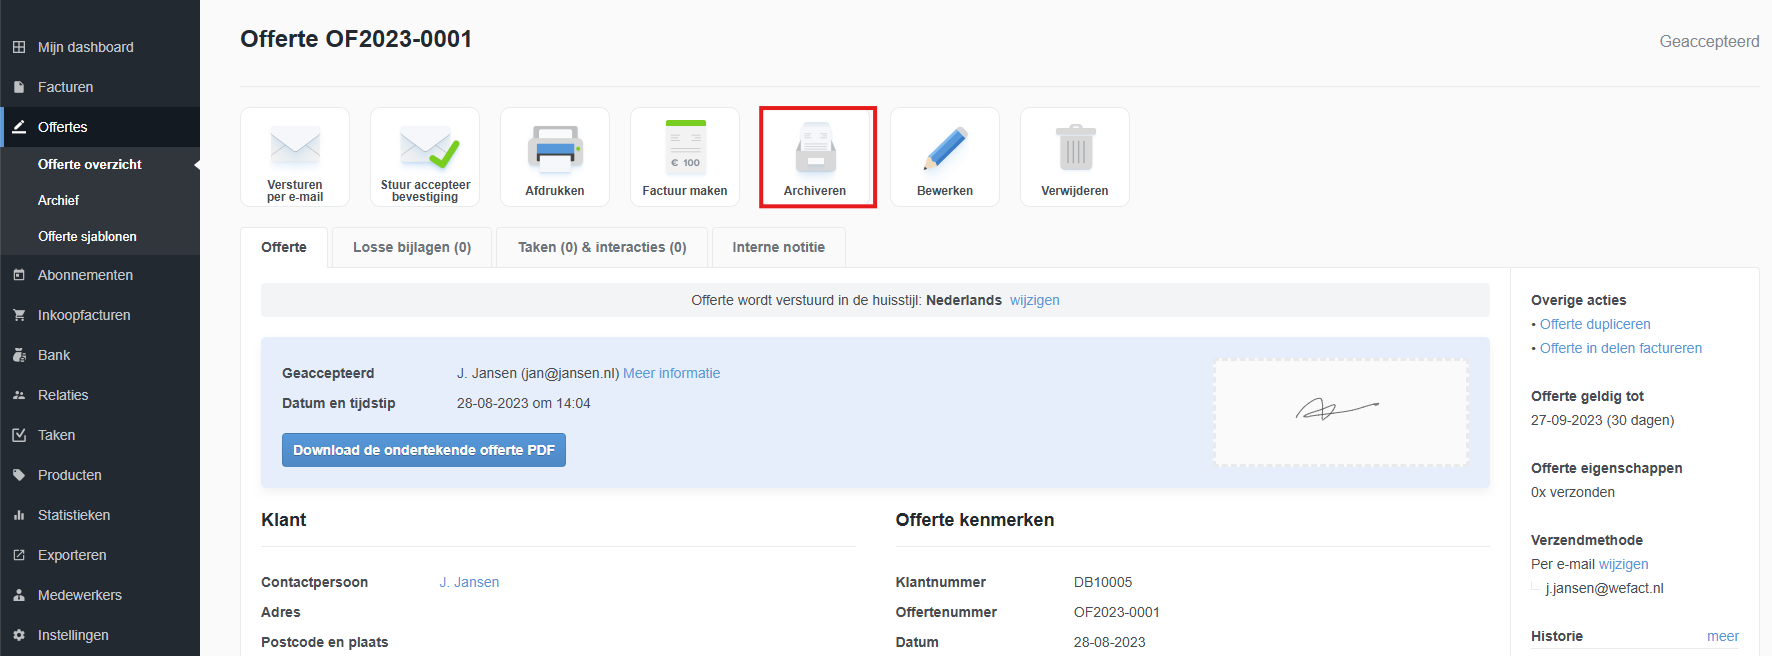
Task: Click Offerte in delen factureren
Action: (x=1620, y=348)
